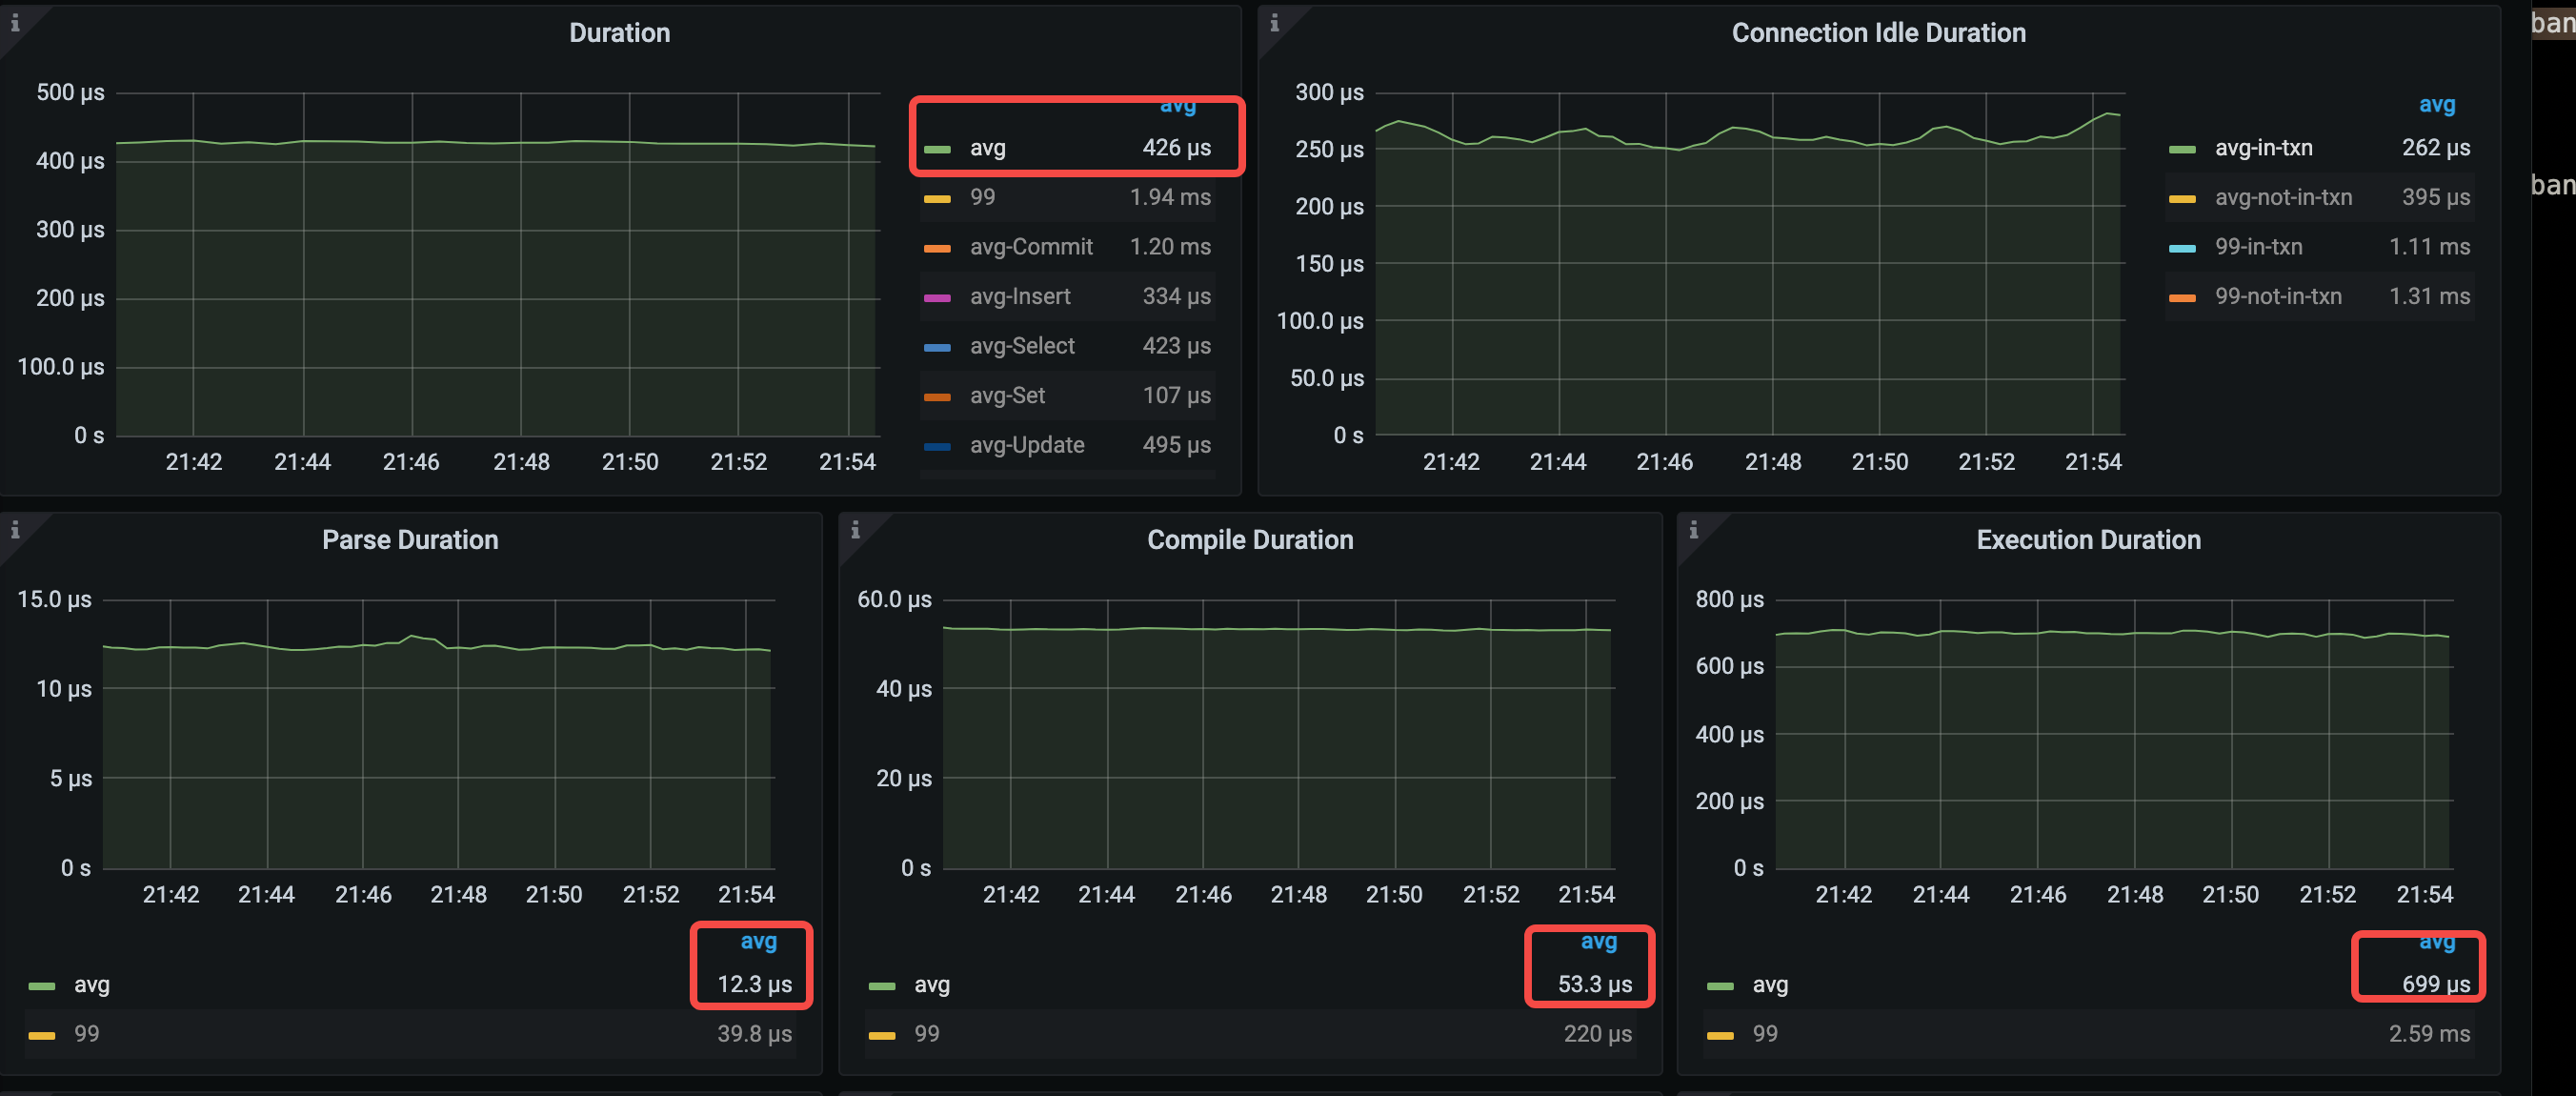Toggle 99-not-in-txn series in idle legend

(2278, 296)
